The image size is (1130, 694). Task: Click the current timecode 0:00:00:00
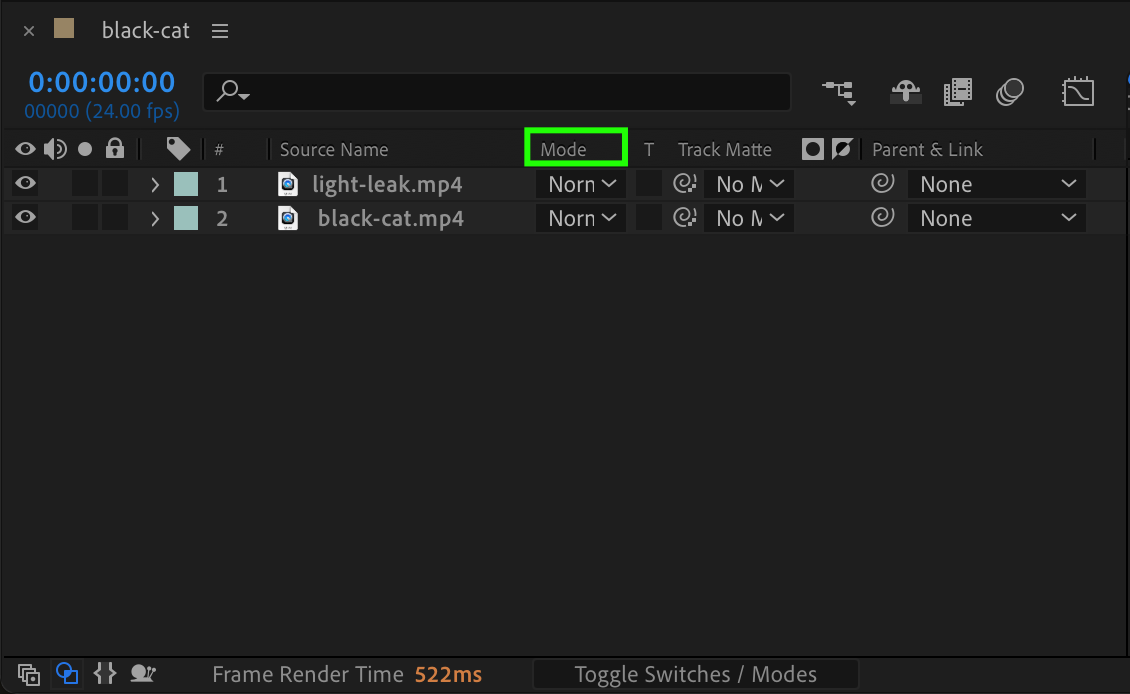click(x=101, y=82)
